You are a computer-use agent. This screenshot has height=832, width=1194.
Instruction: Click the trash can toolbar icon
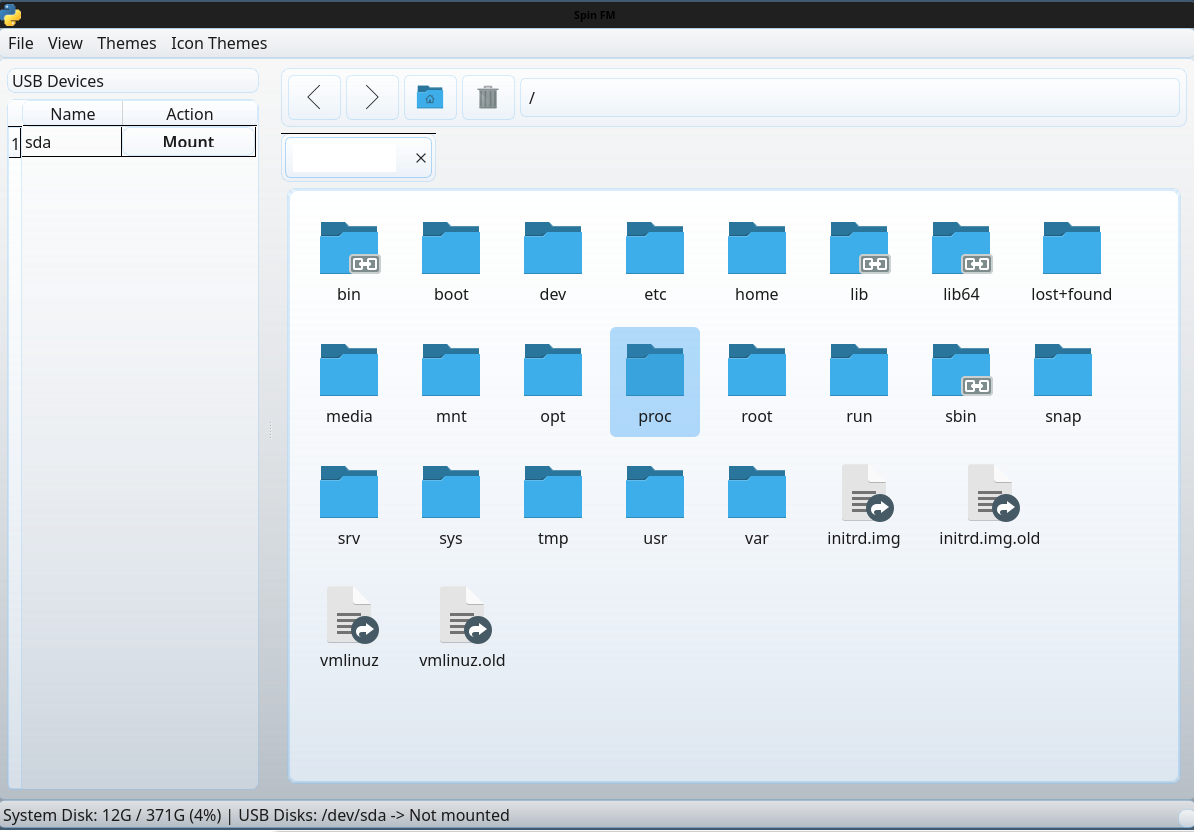point(488,97)
